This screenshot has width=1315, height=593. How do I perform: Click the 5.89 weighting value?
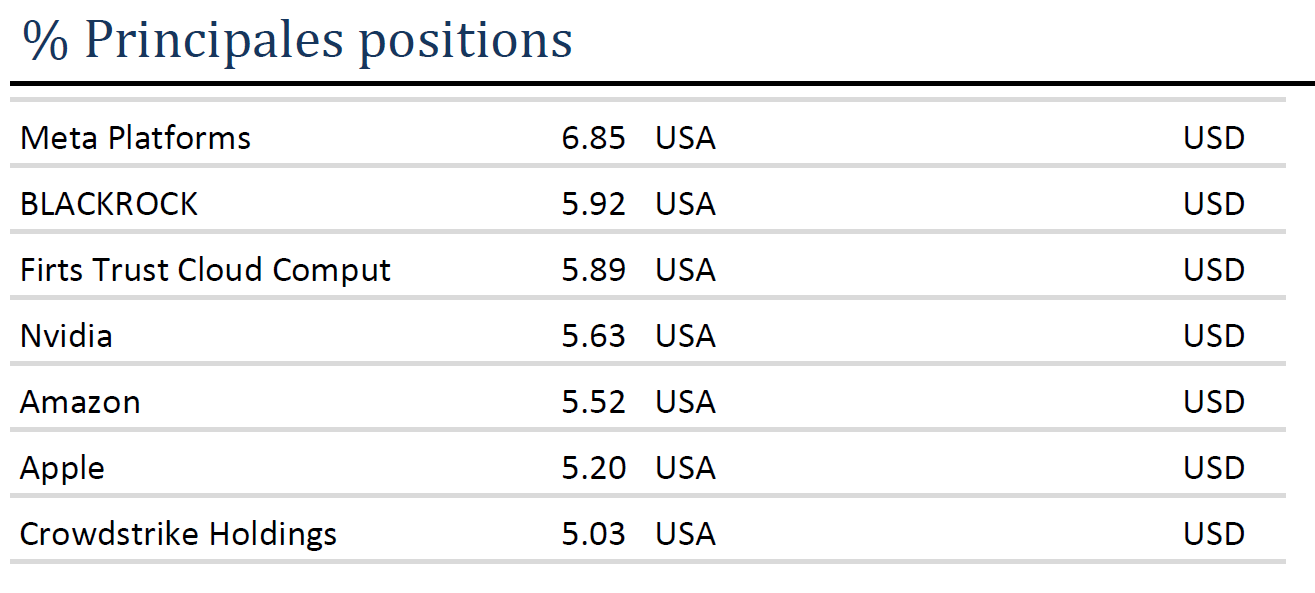[x=594, y=269]
